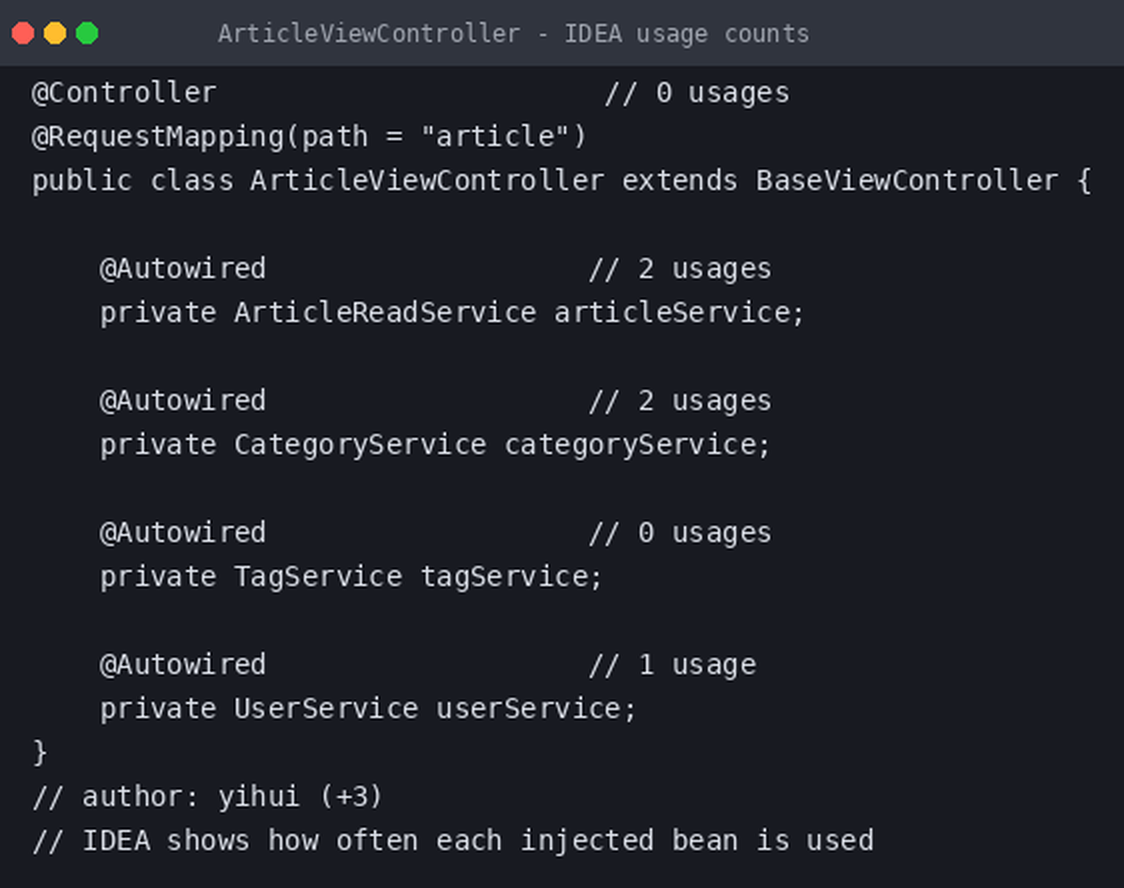Click the UserService type name

pyautogui.click(x=326, y=709)
